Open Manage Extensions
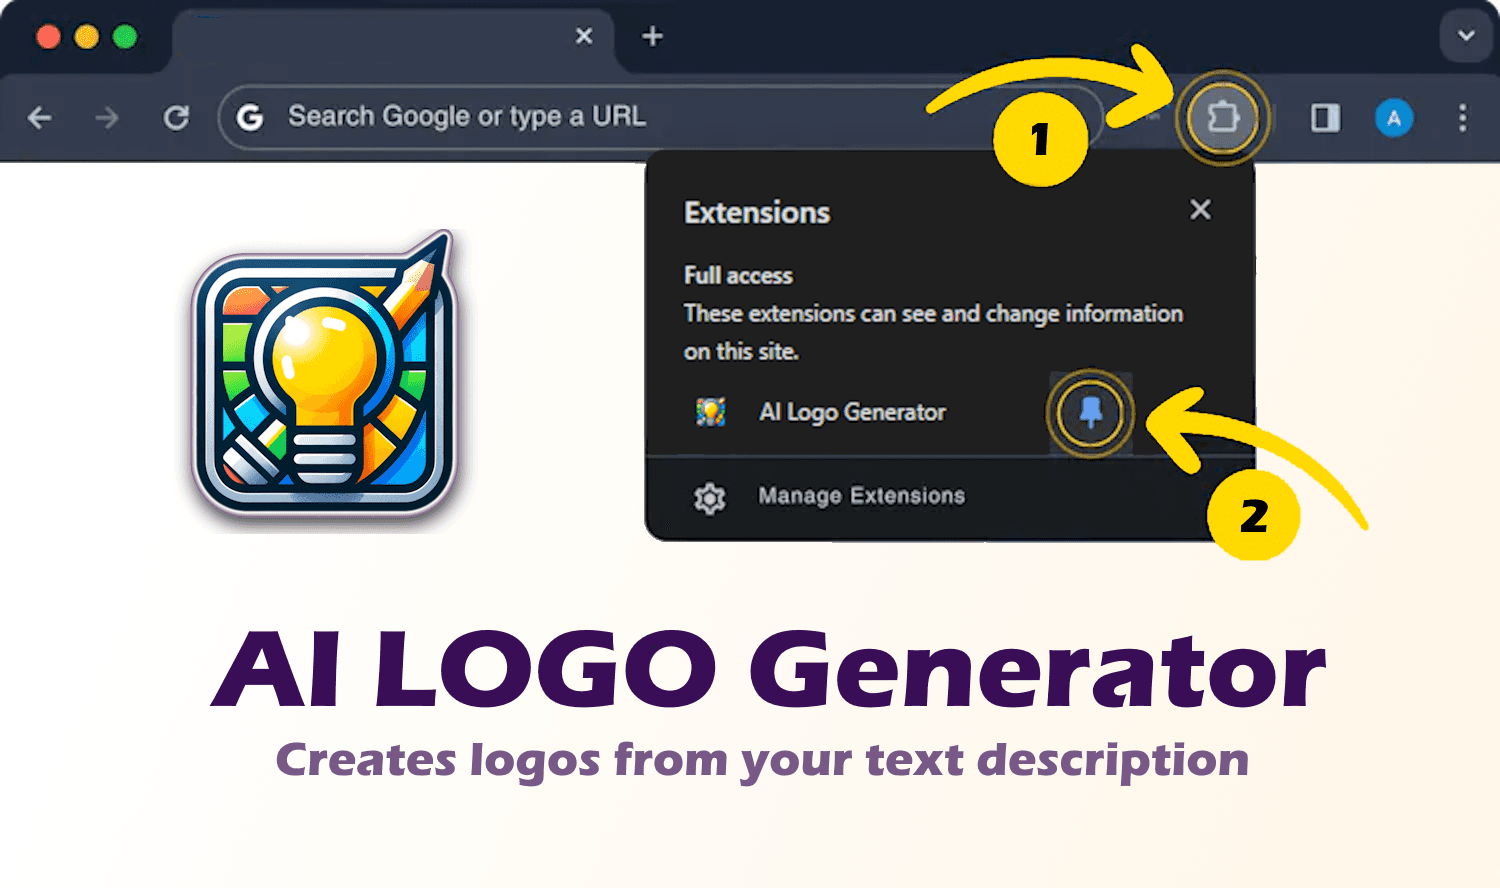The image size is (1500, 888). [x=861, y=496]
